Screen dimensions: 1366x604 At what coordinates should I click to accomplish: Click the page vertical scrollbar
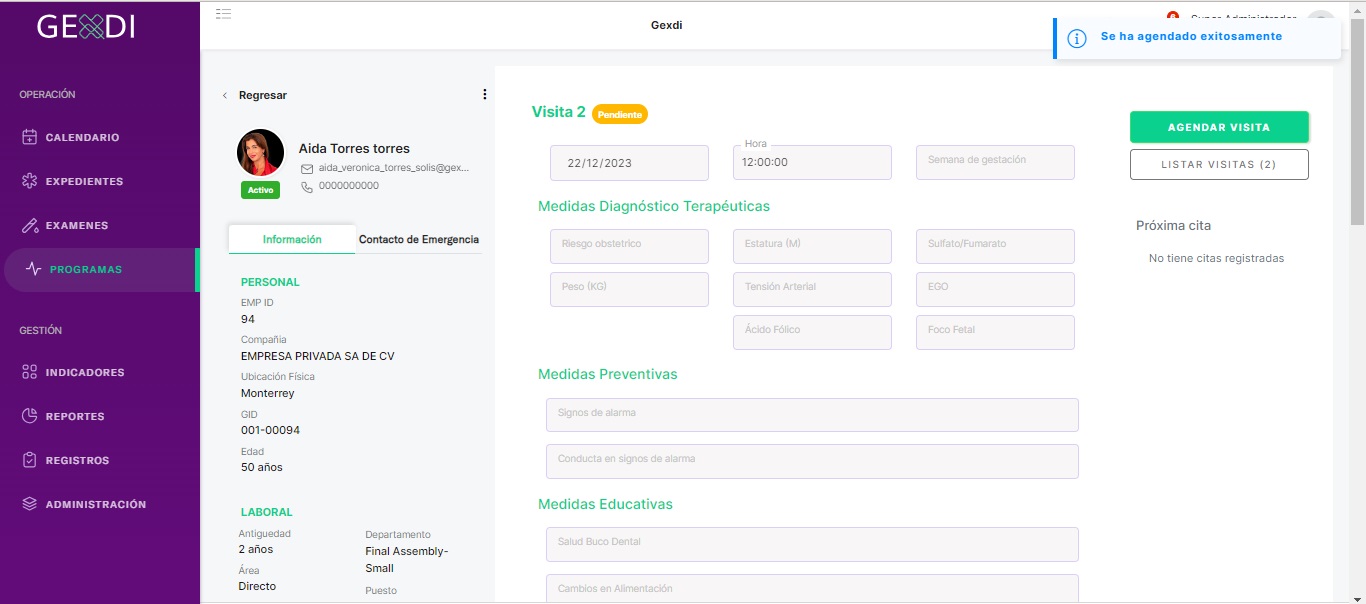[x=1357, y=120]
